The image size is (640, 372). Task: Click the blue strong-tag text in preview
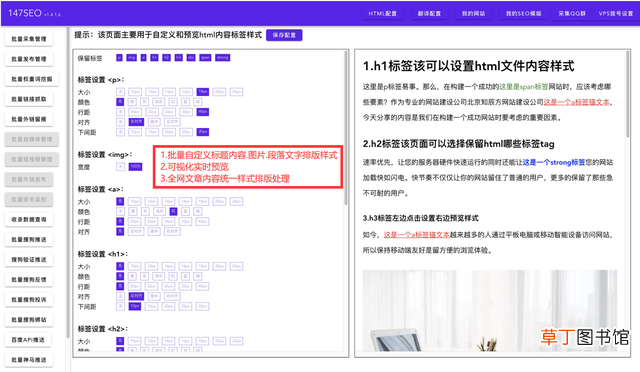(x=554, y=162)
